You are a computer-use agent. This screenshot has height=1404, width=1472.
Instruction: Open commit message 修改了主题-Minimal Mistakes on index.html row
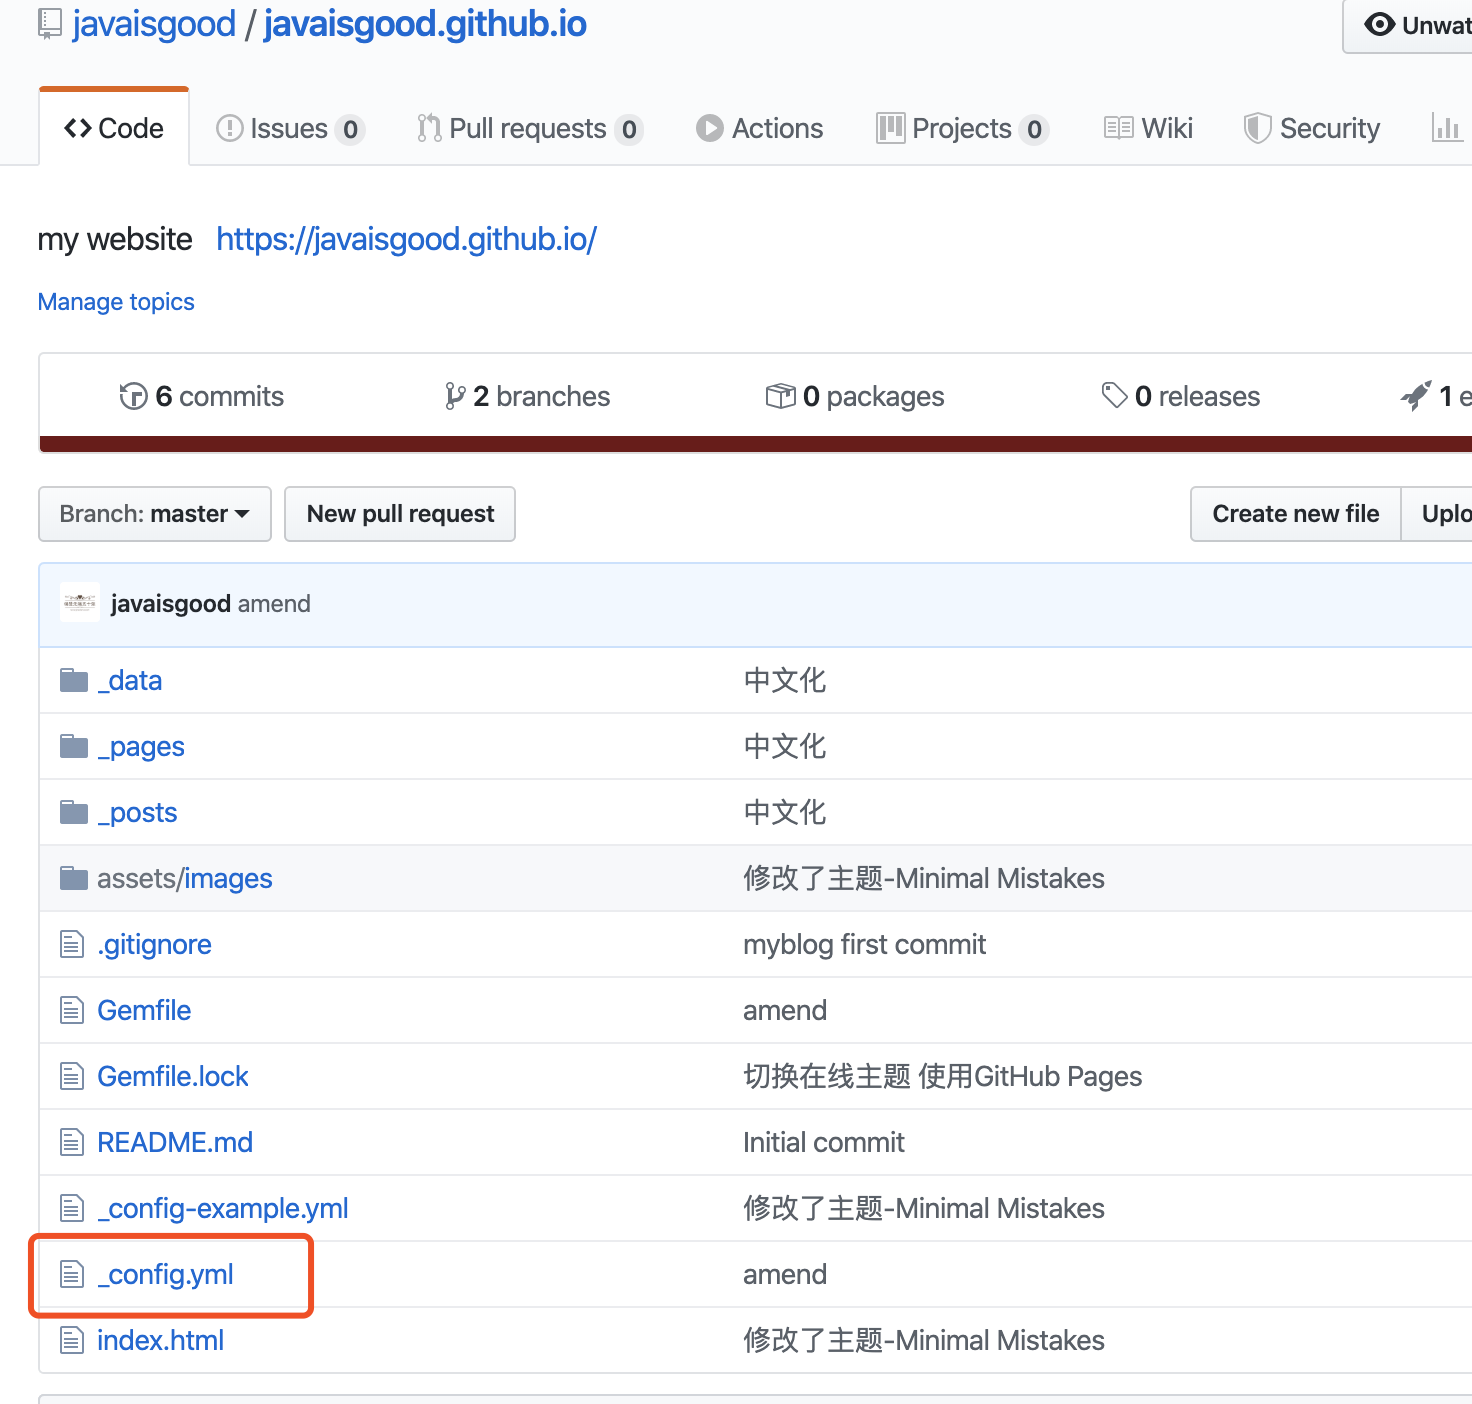(924, 1341)
